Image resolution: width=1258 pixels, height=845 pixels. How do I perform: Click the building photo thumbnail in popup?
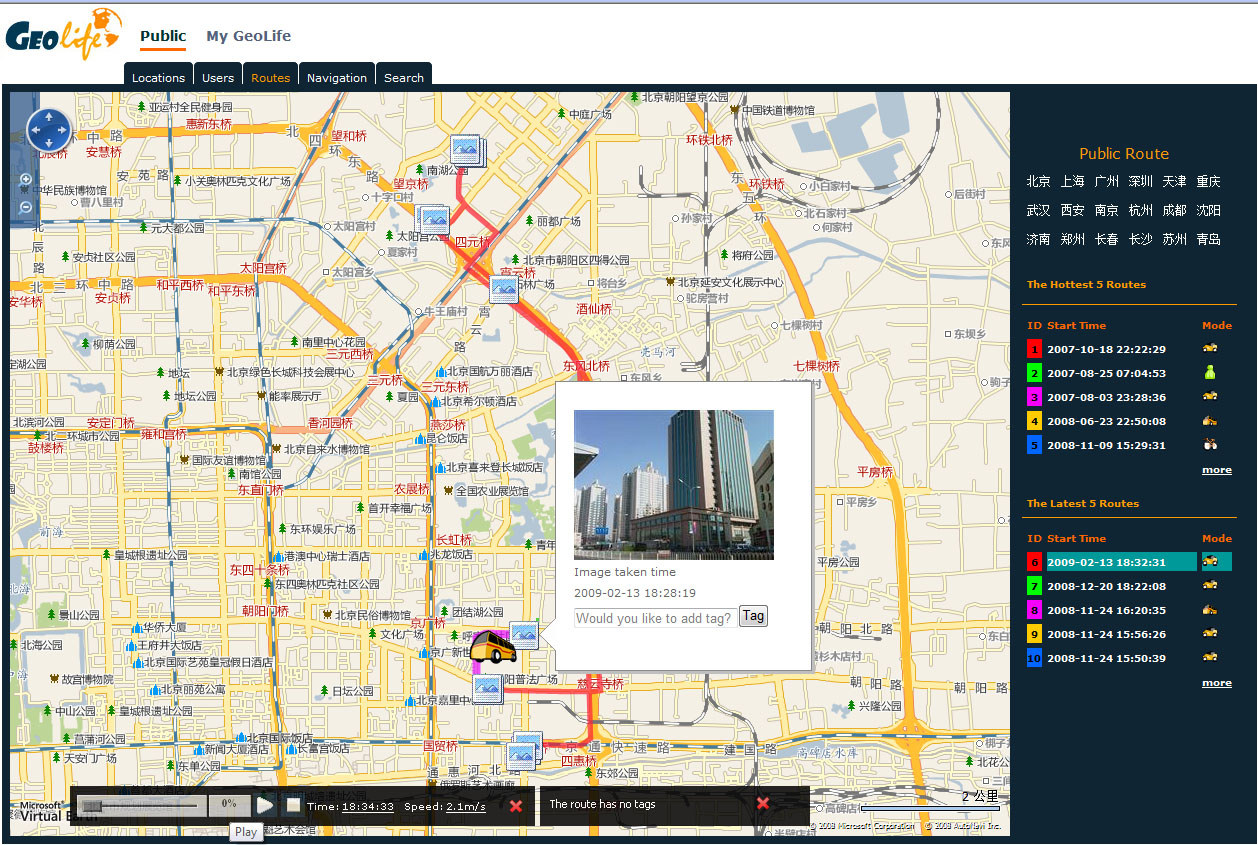[673, 484]
